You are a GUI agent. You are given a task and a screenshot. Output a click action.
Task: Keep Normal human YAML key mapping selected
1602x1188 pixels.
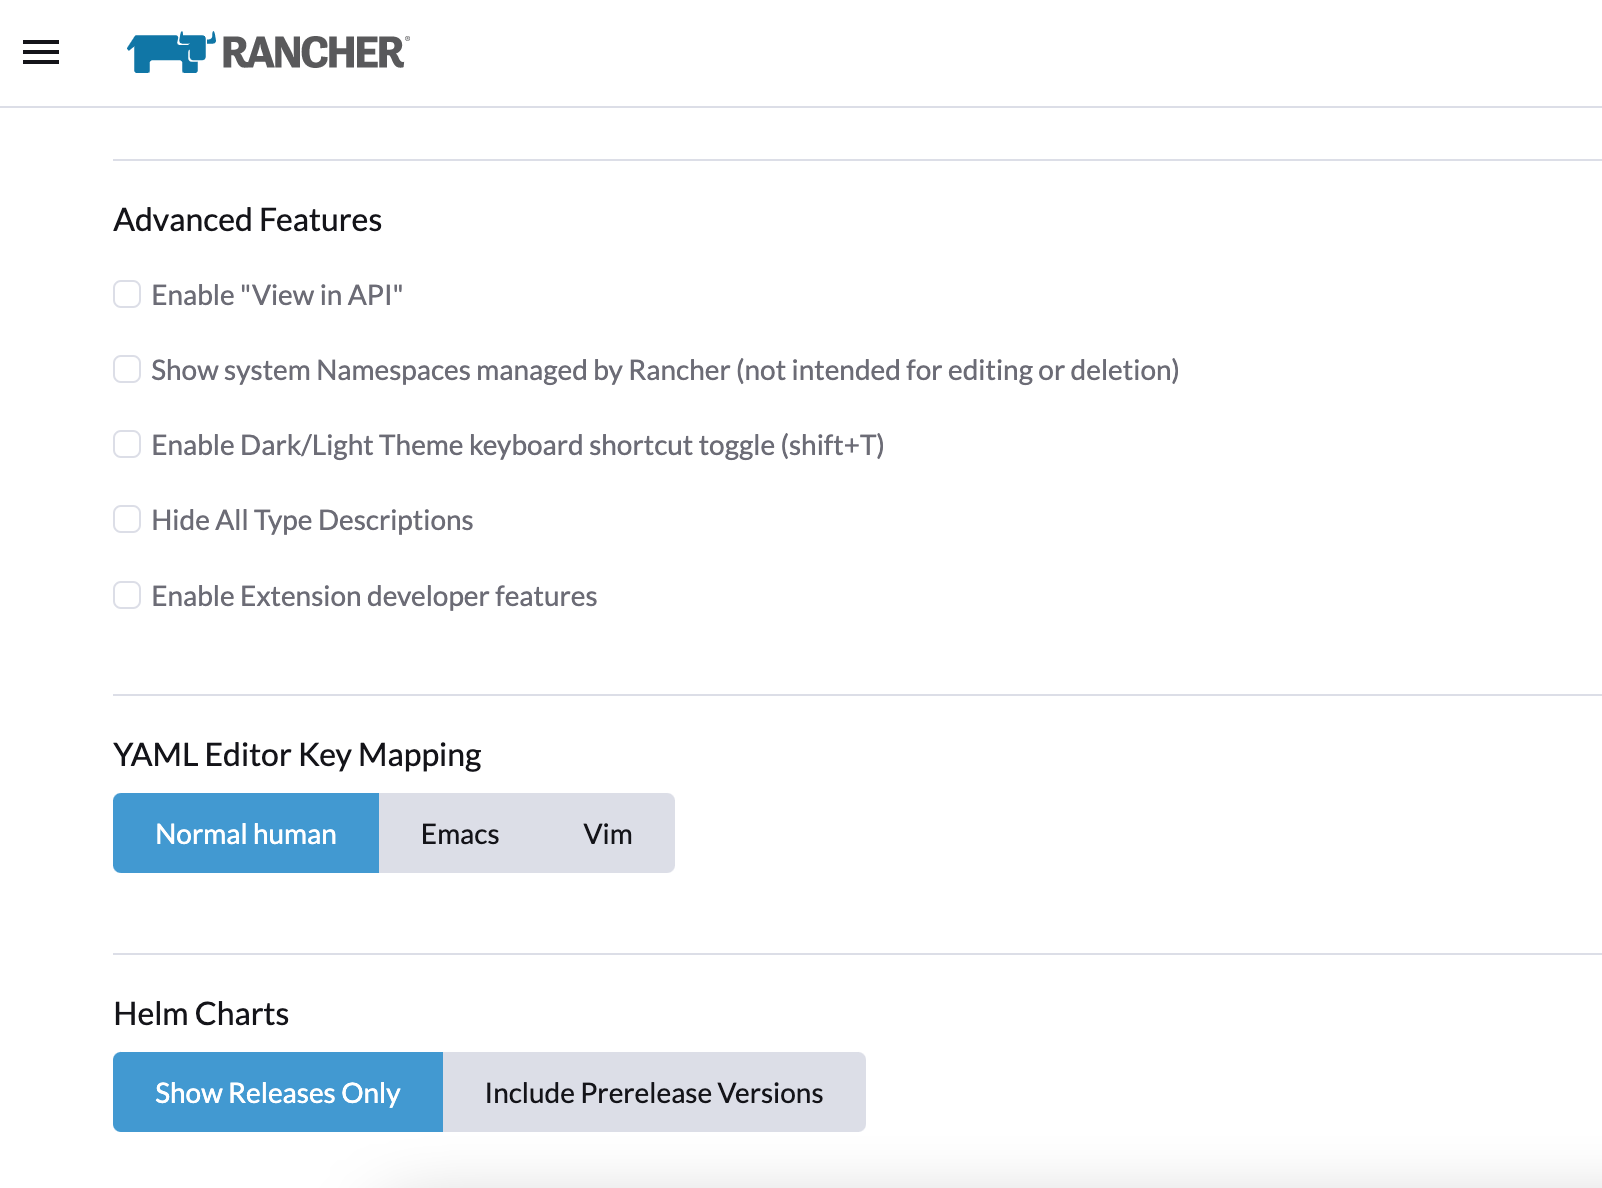[245, 833]
